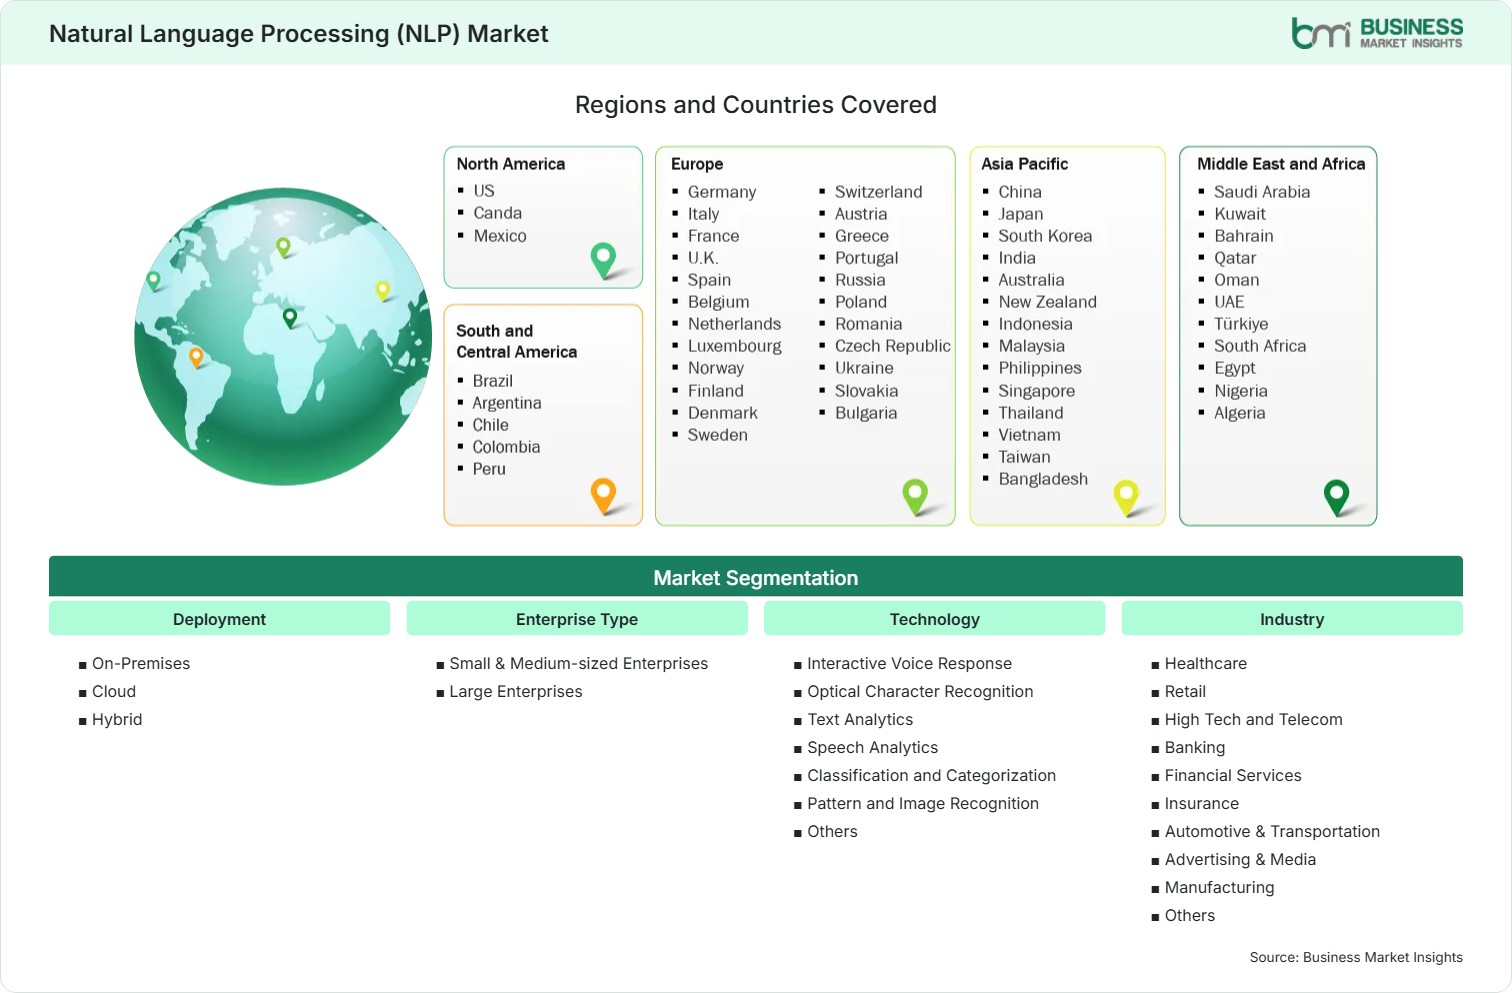This screenshot has width=1512, height=993.
Task: Select Interactive Voice Response
Action: tap(910, 663)
